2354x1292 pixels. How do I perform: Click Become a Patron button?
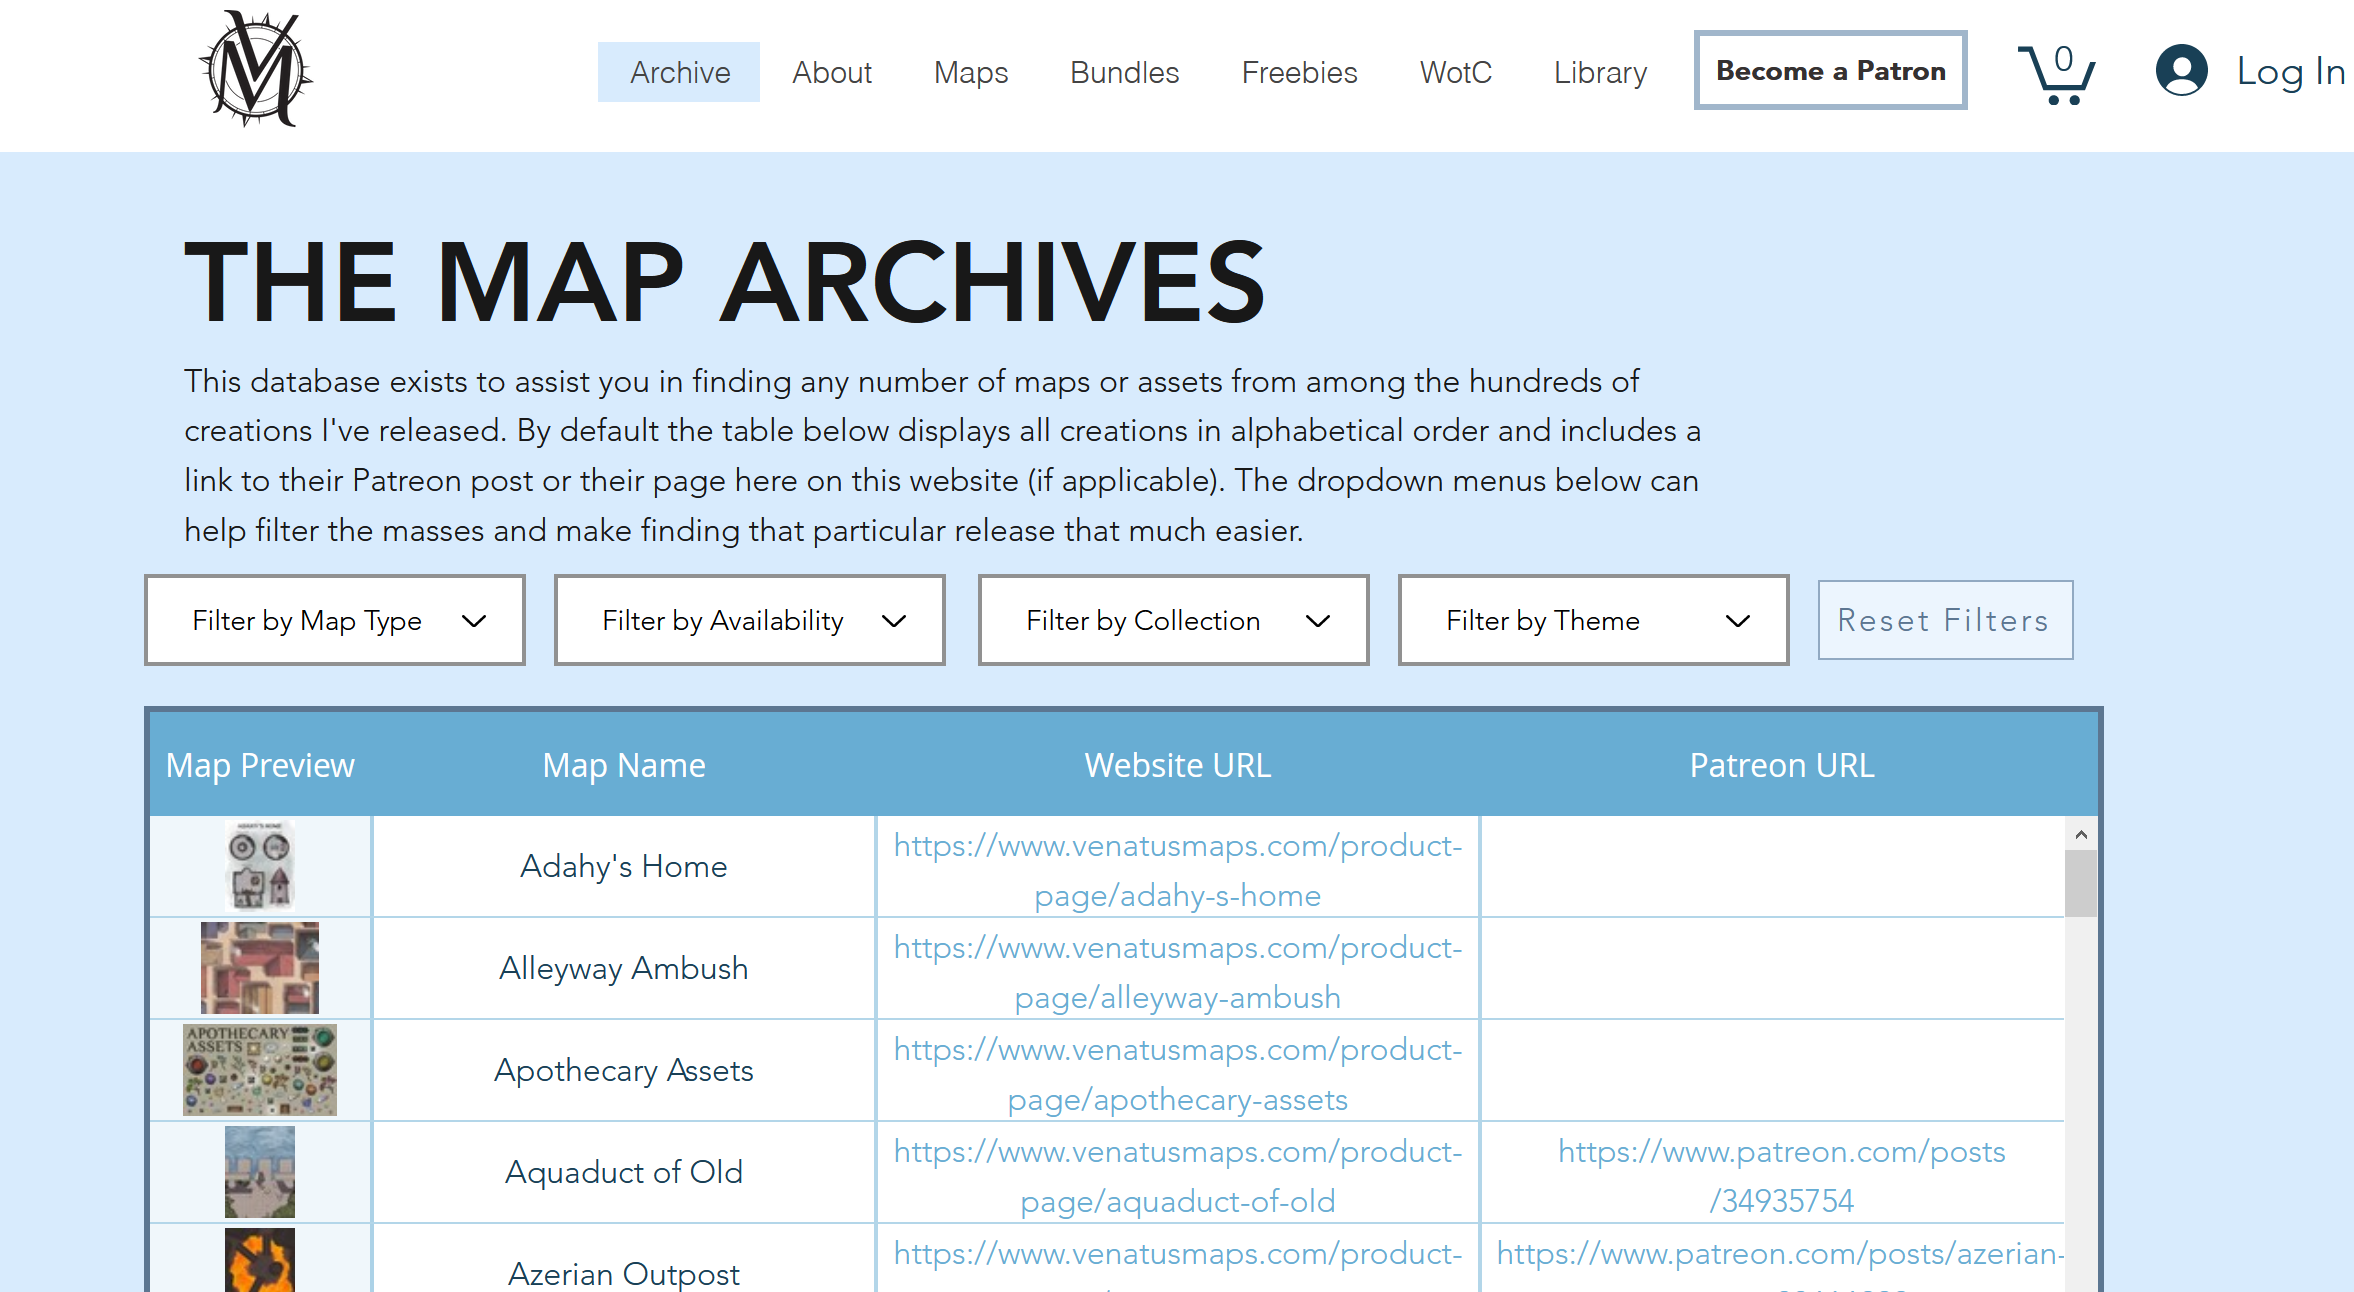(1831, 70)
